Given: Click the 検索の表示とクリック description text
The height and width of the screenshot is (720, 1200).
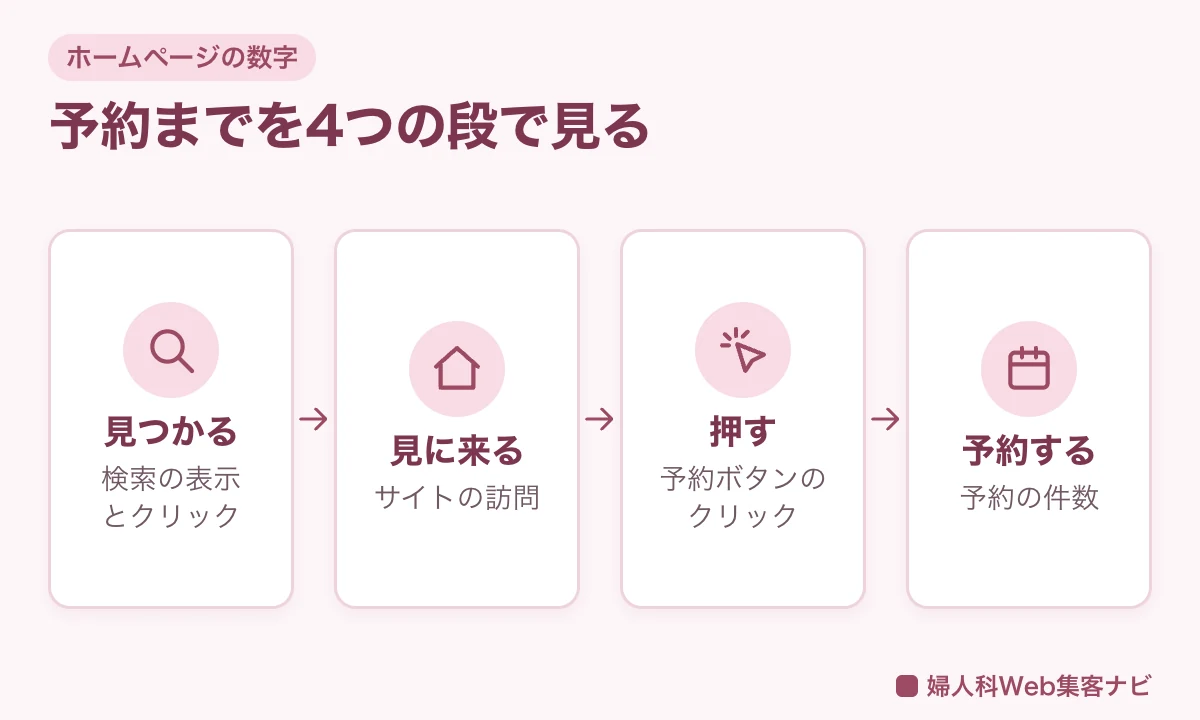Looking at the screenshot, I should [x=171, y=497].
